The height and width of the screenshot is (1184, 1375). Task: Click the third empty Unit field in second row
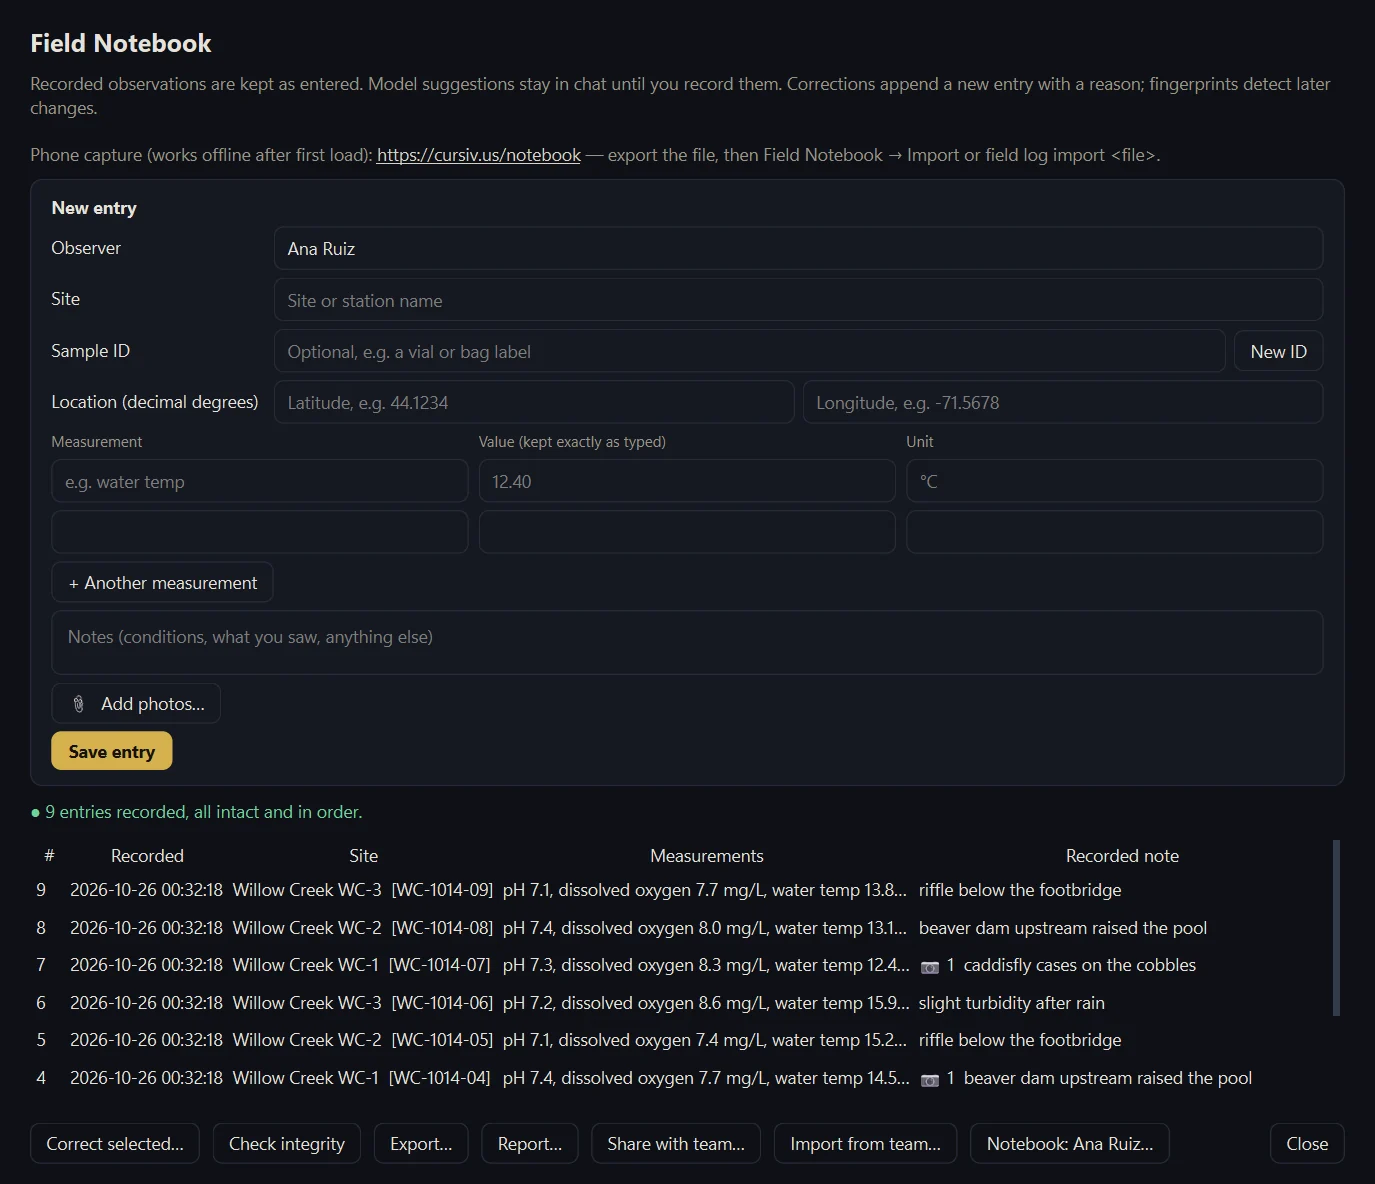click(1114, 532)
